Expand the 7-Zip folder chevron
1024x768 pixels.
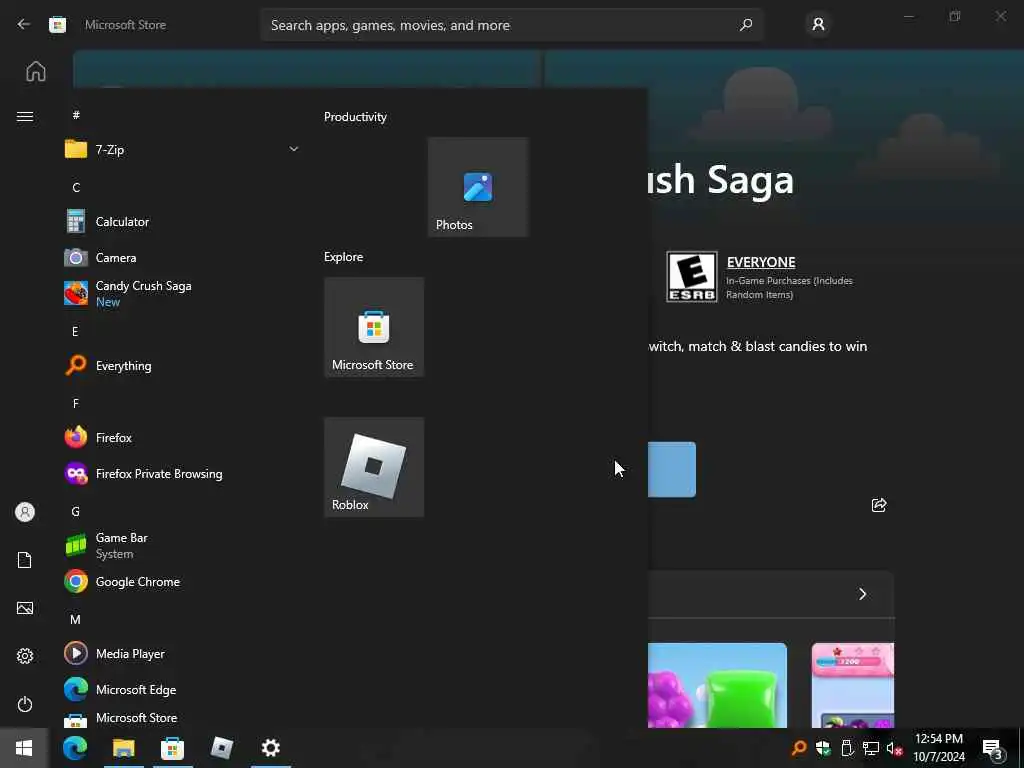[x=294, y=149]
